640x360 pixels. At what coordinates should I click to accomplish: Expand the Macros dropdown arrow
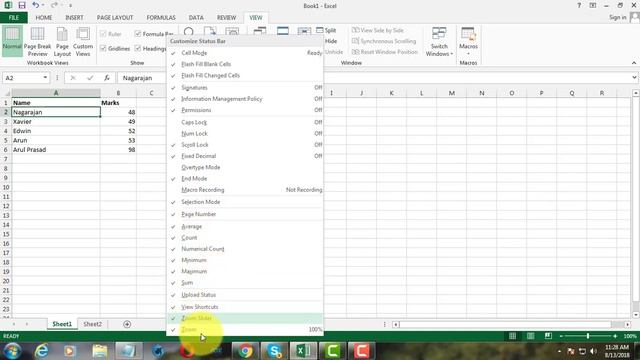(468, 54)
